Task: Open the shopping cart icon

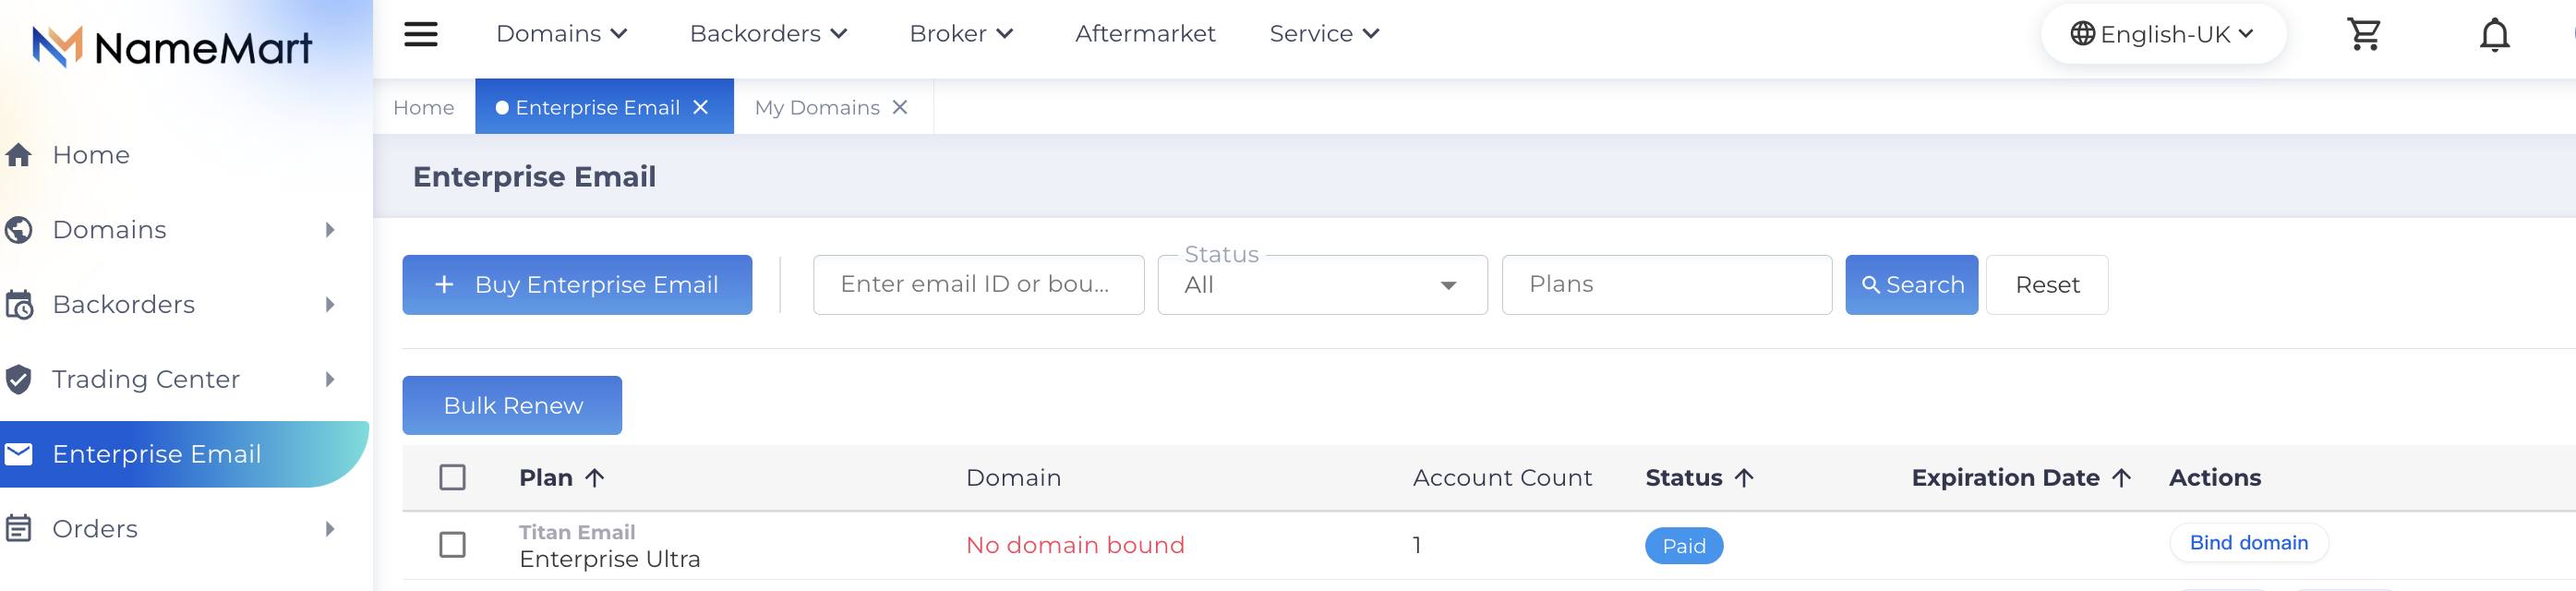Action: 2364,34
